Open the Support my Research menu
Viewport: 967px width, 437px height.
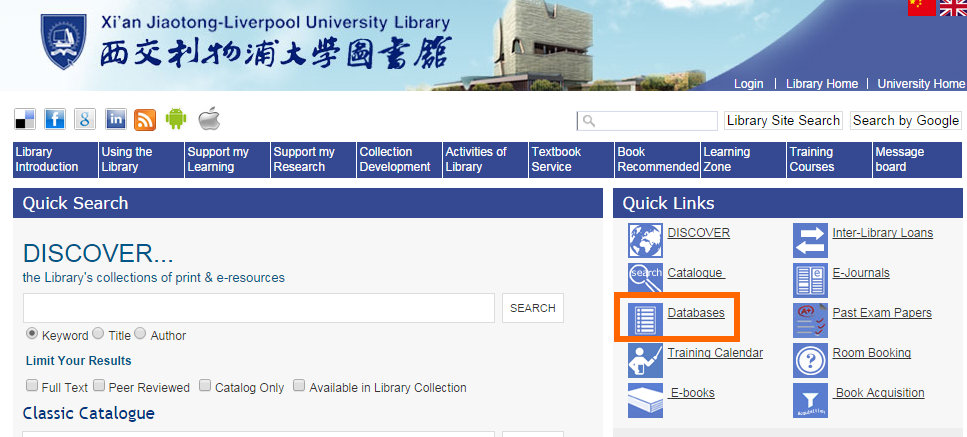[x=313, y=160]
